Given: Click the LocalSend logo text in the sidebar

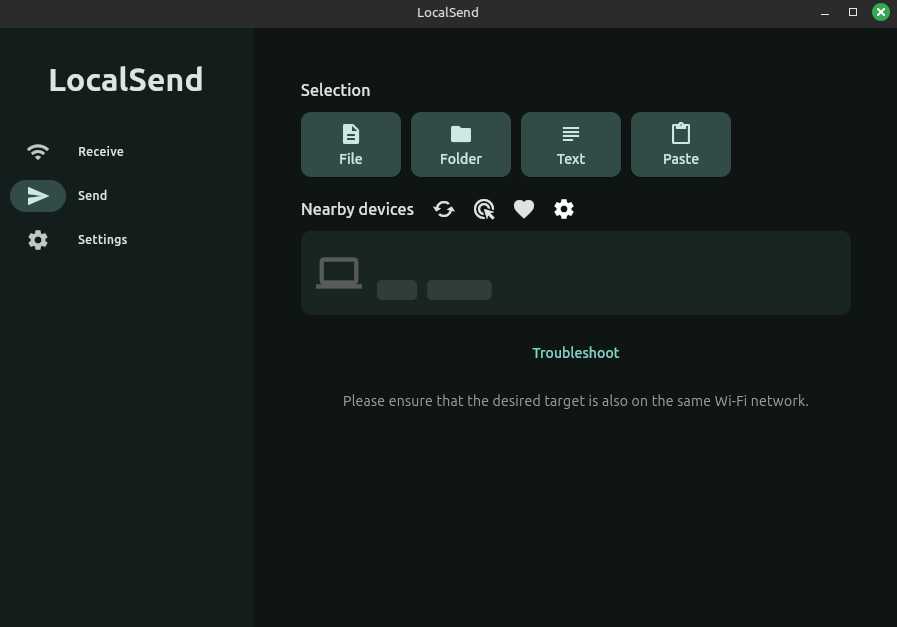Looking at the screenshot, I should 126,80.
